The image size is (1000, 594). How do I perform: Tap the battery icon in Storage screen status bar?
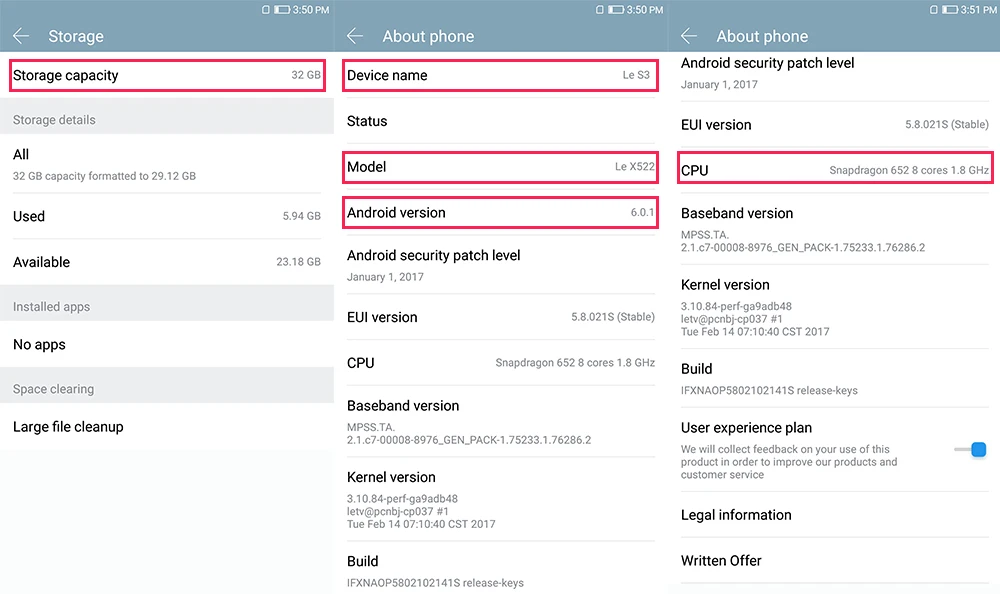(x=282, y=10)
